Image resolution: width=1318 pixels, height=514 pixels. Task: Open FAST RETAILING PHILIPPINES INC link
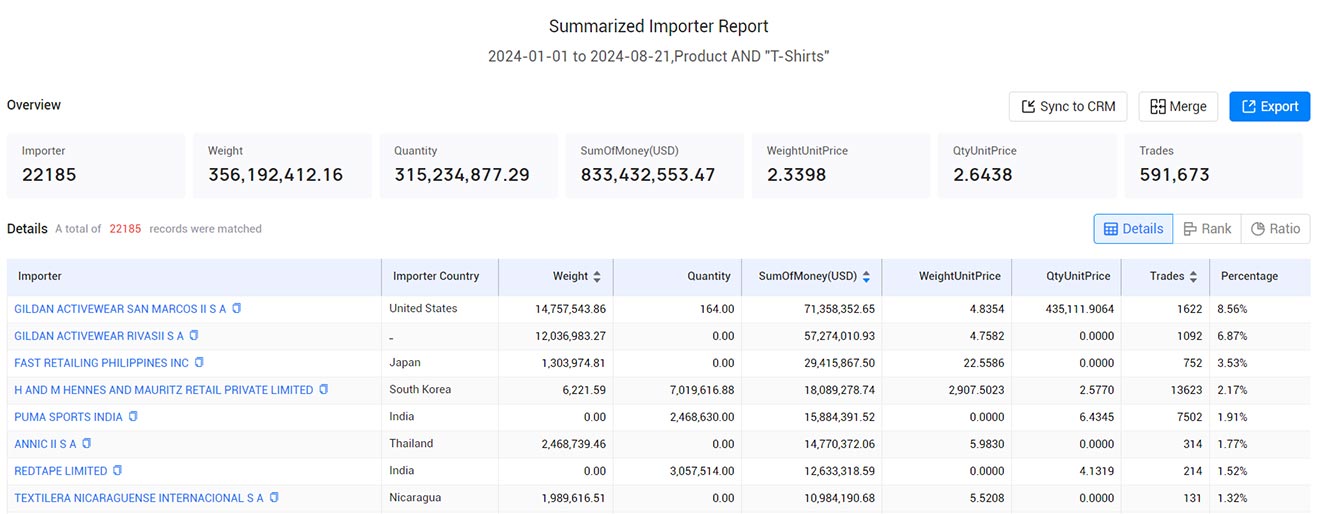coord(101,363)
